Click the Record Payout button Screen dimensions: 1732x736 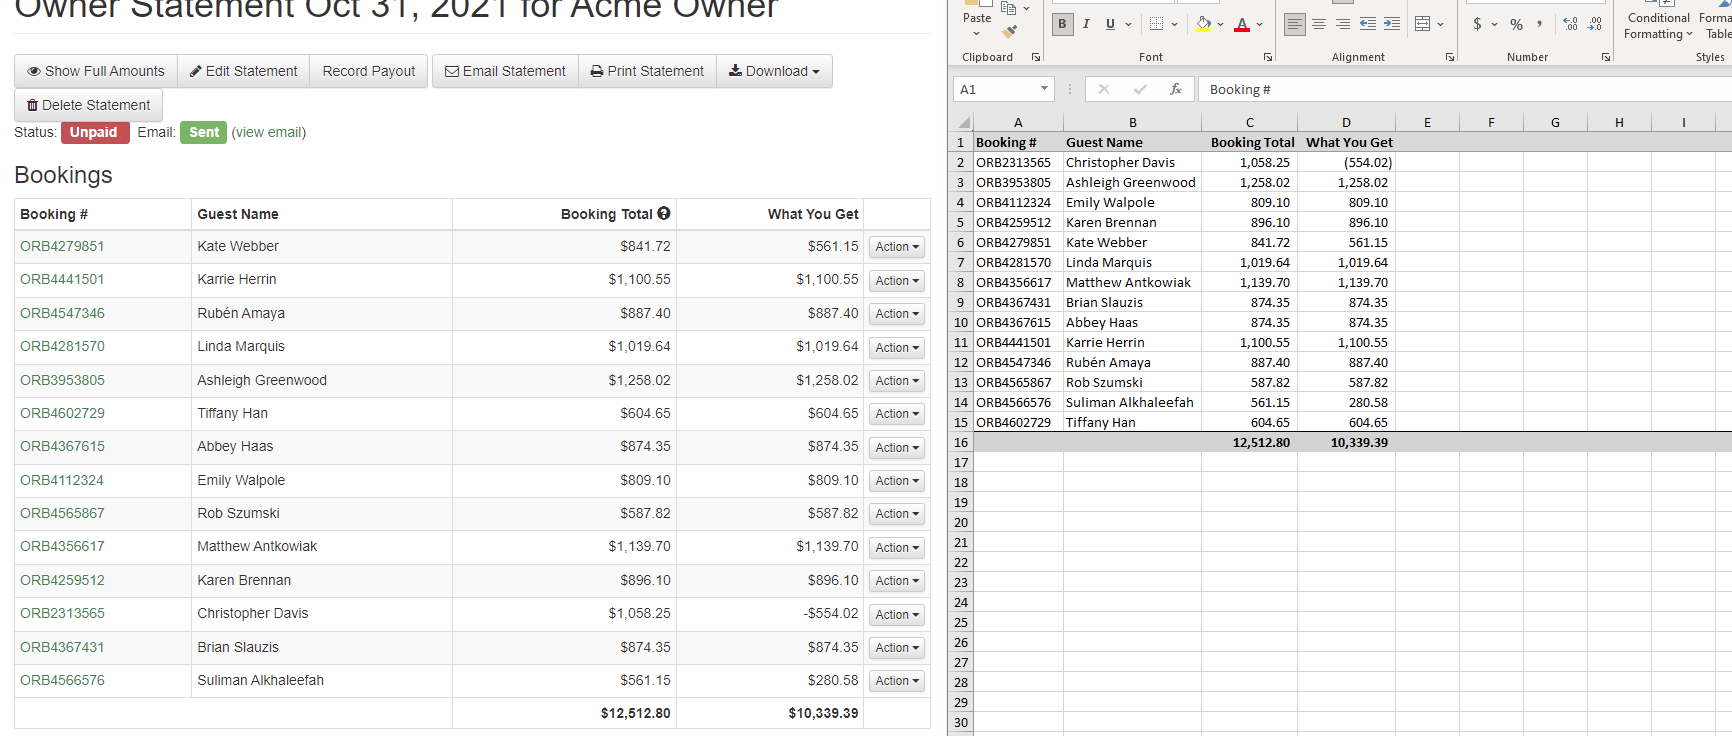coord(368,71)
